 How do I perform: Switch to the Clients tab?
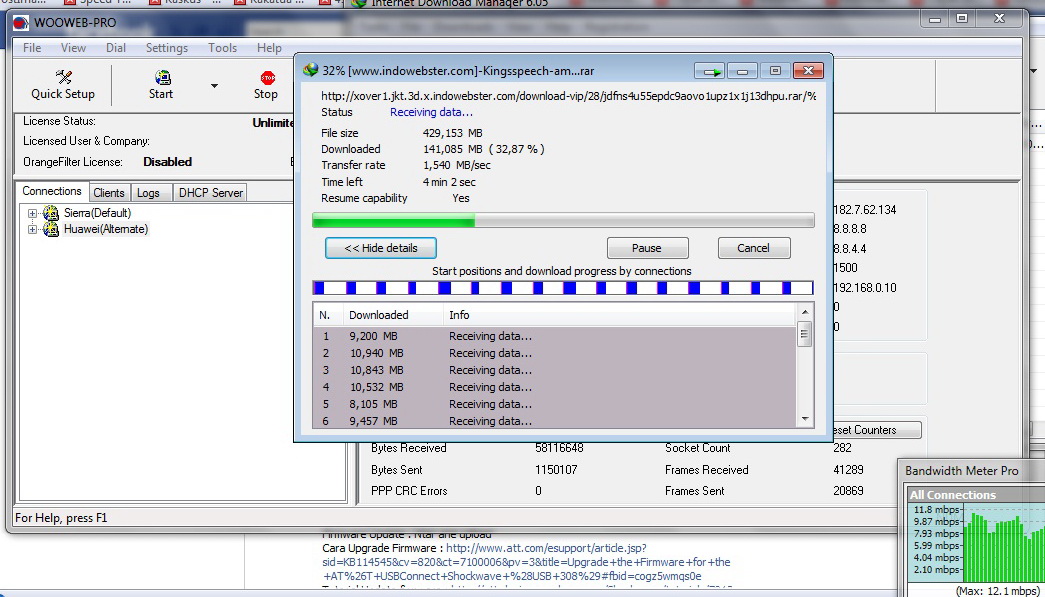[109, 193]
